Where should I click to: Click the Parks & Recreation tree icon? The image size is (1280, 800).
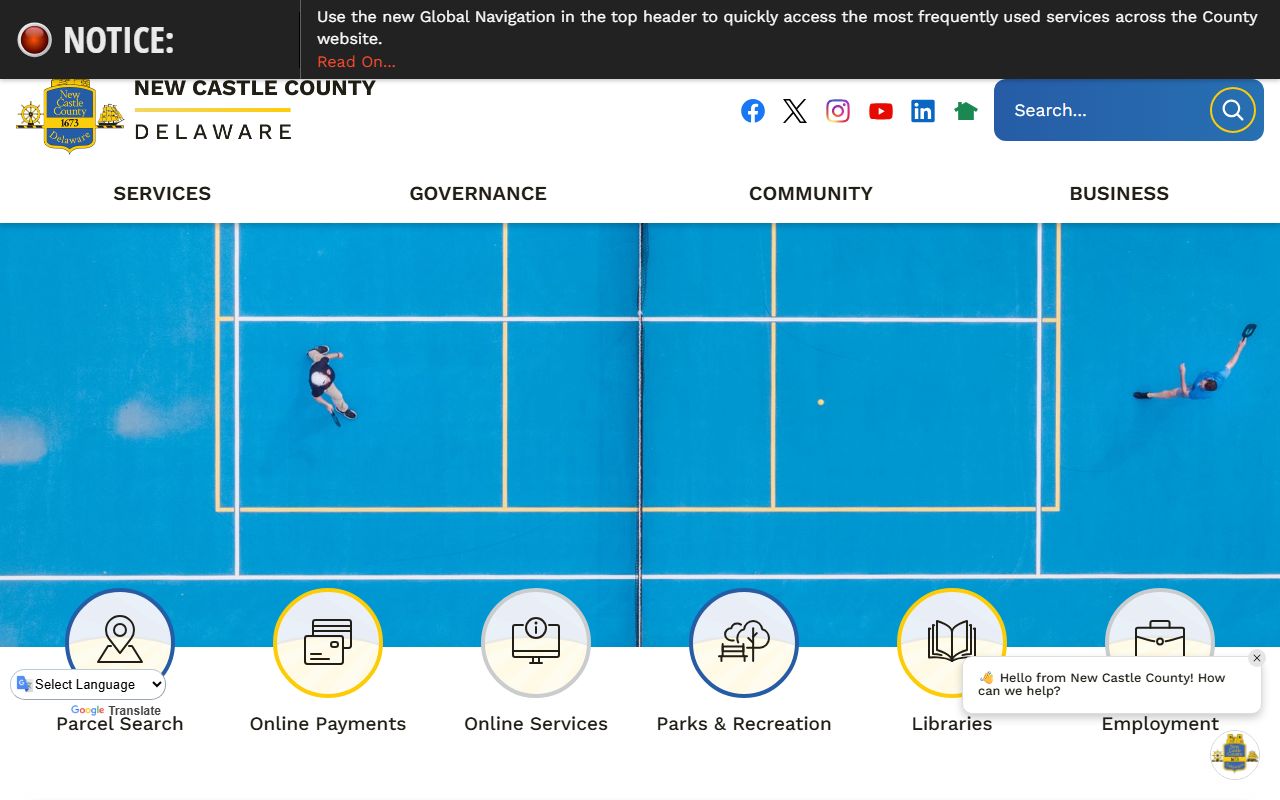pyautogui.click(x=744, y=643)
